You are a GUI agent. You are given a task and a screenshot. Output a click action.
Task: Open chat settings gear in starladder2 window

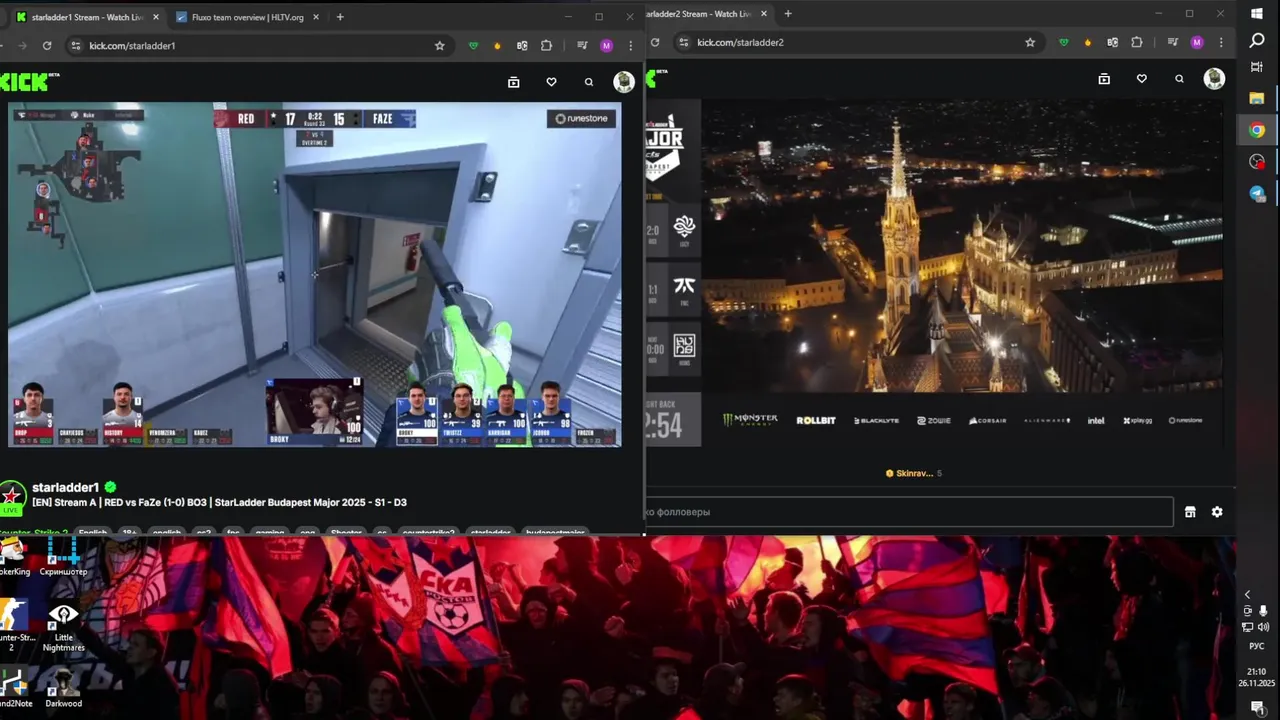click(1217, 512)
